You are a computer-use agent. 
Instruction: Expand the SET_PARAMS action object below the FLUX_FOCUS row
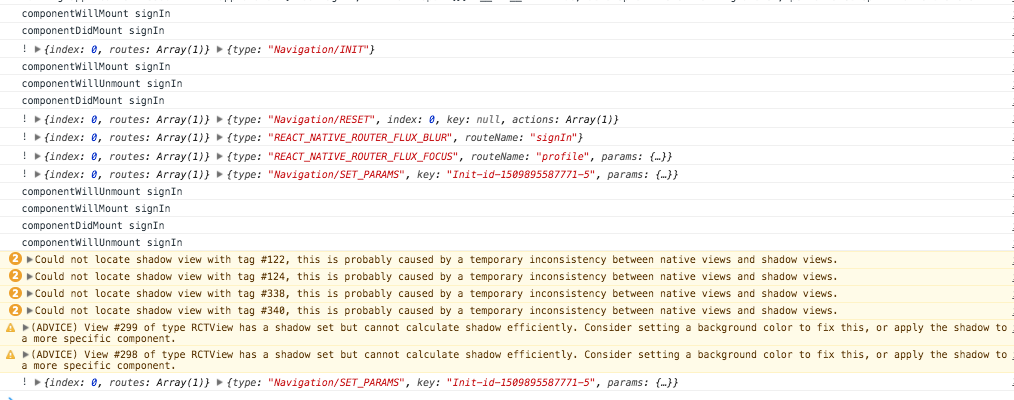tap(221, 174)
